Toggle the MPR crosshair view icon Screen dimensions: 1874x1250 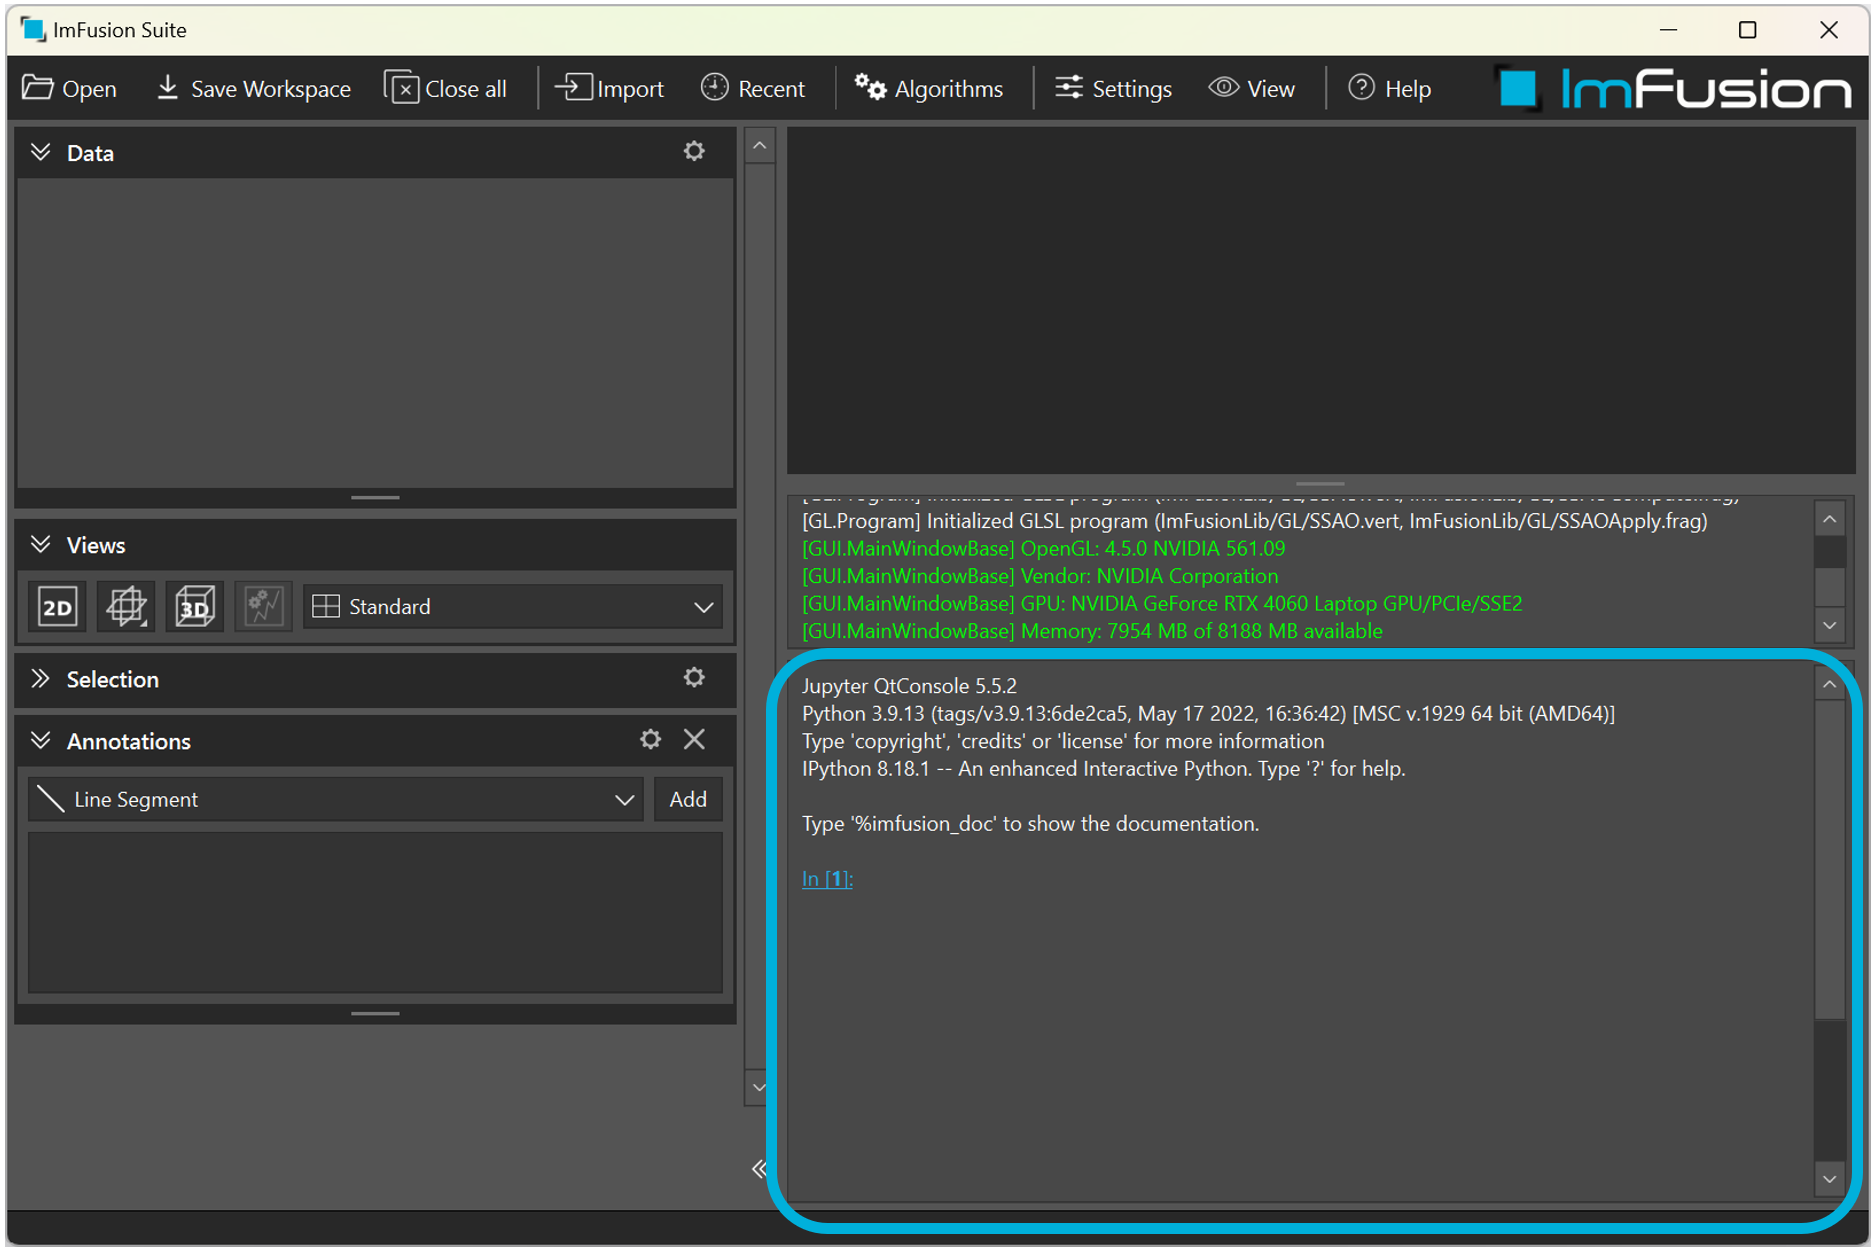pyautogui.click(x=126, y=606)
